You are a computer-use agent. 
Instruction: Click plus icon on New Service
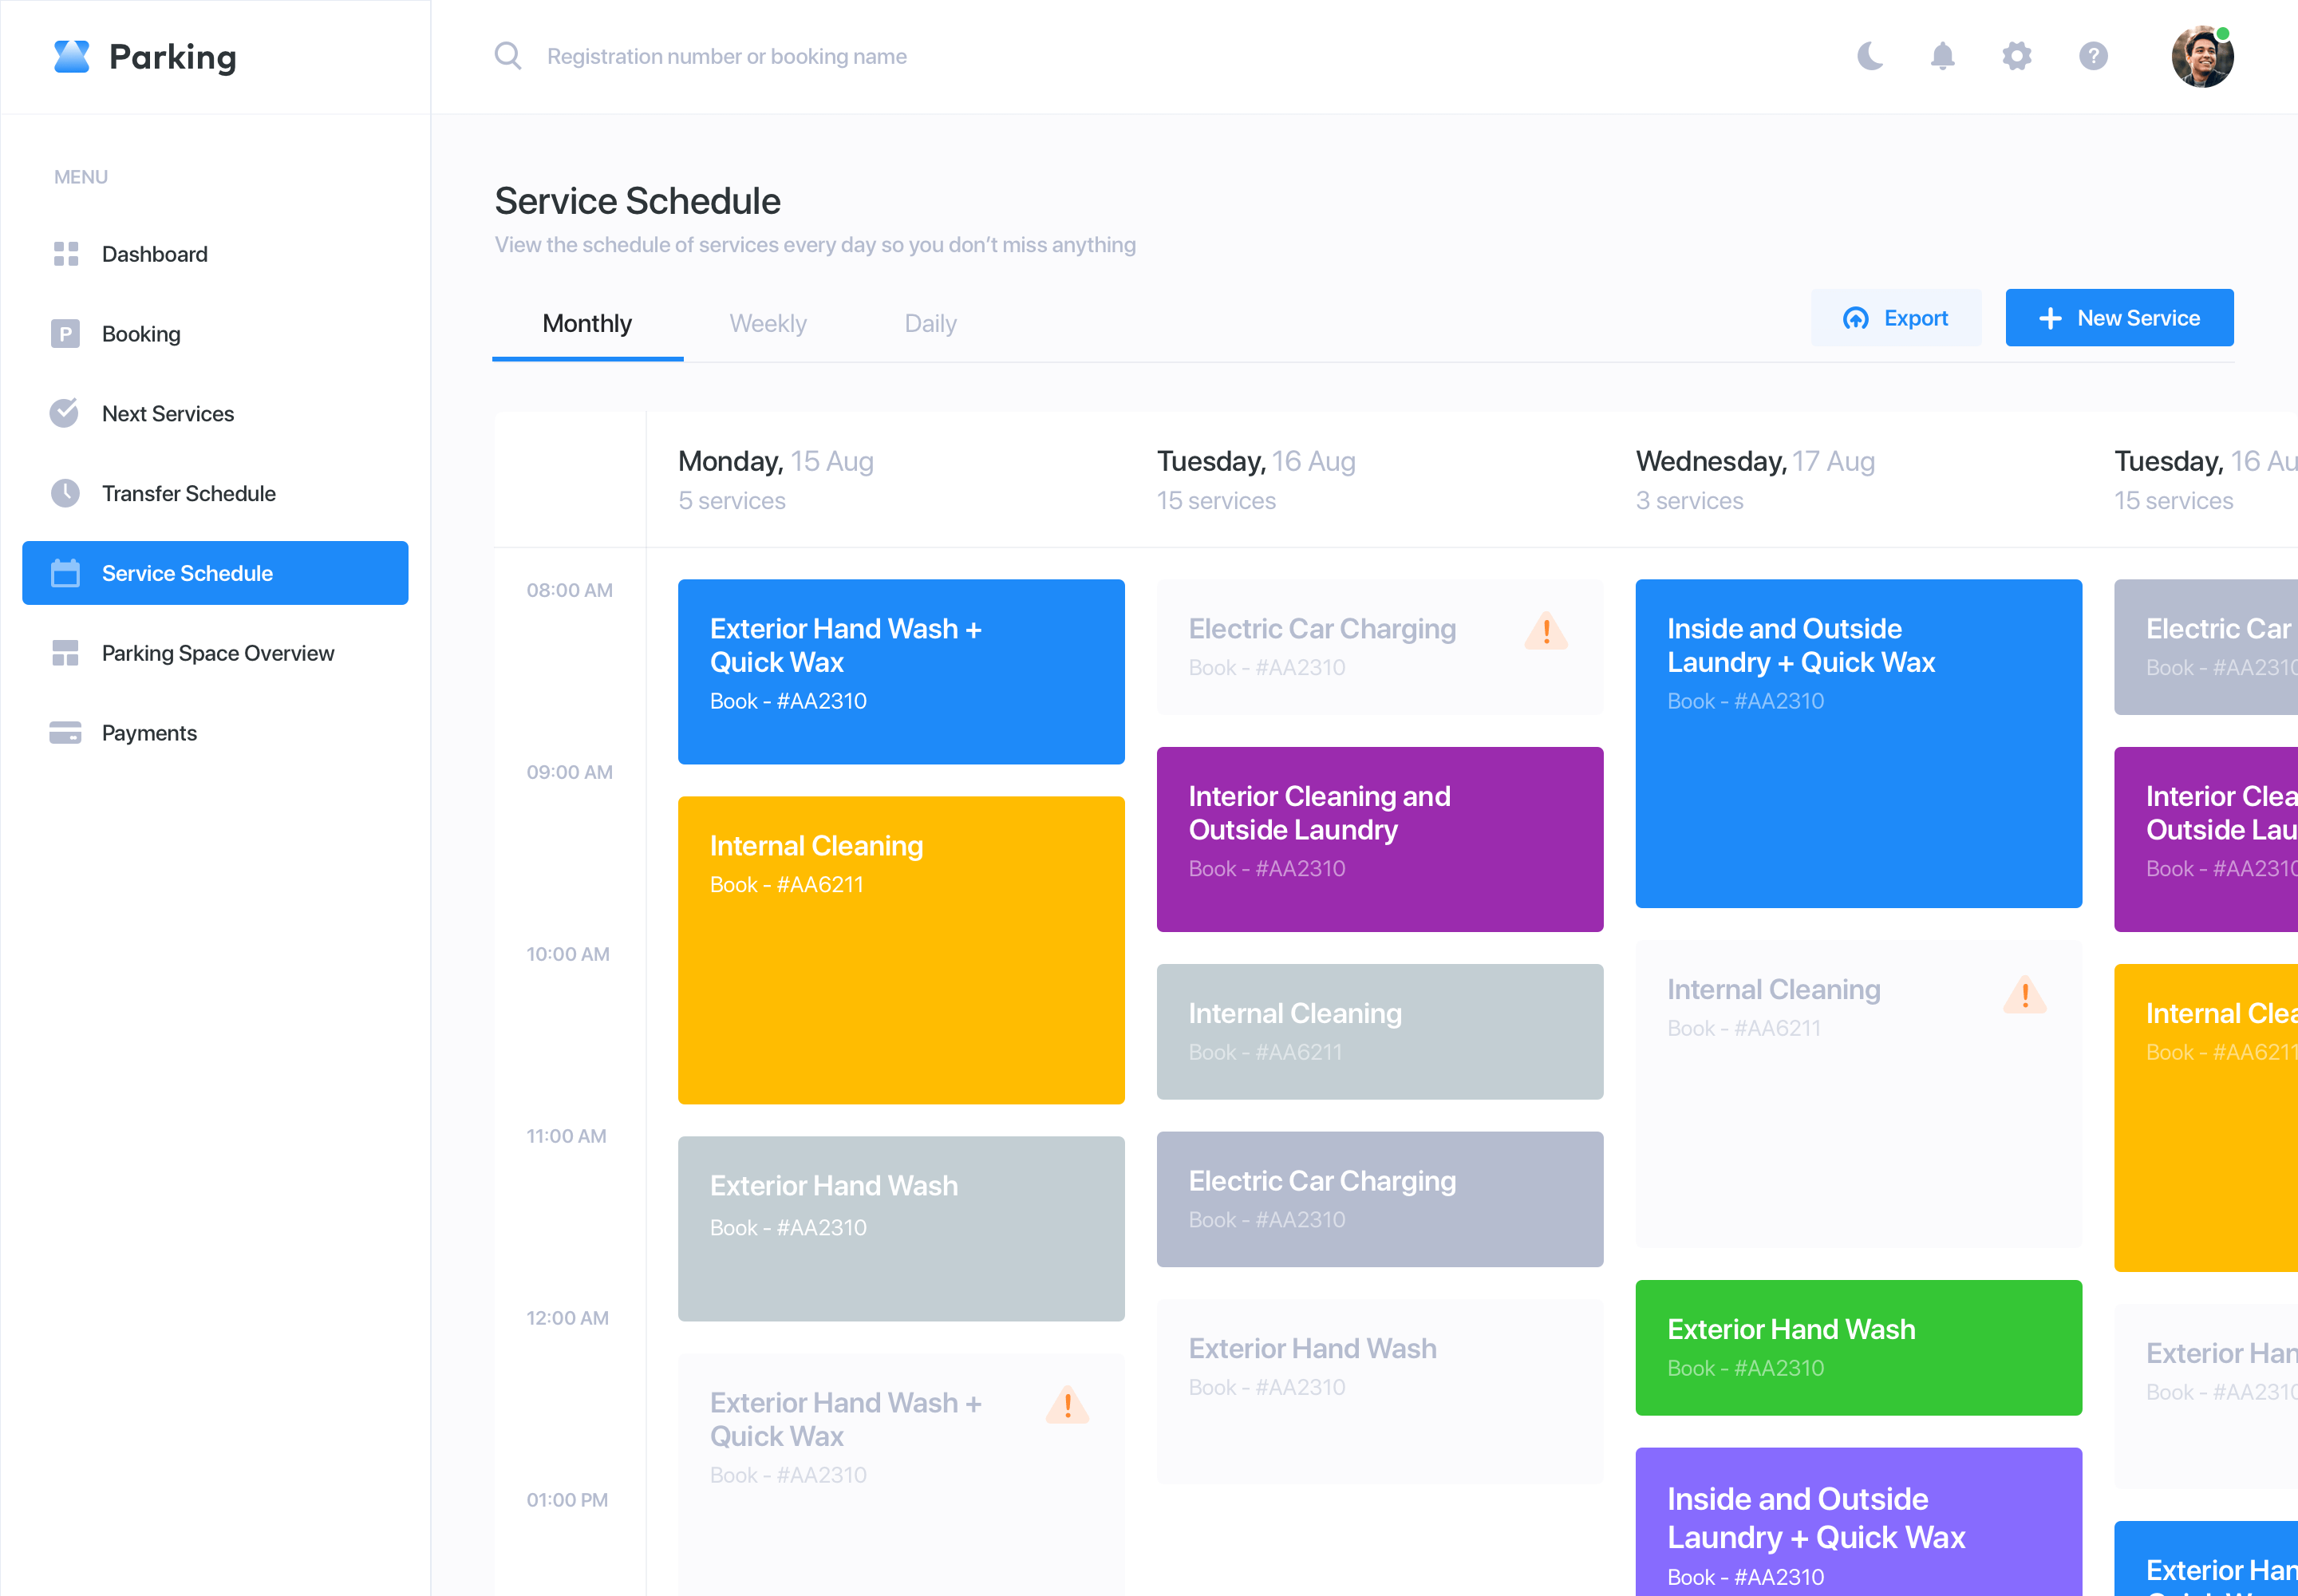[x=2050, y=319]
